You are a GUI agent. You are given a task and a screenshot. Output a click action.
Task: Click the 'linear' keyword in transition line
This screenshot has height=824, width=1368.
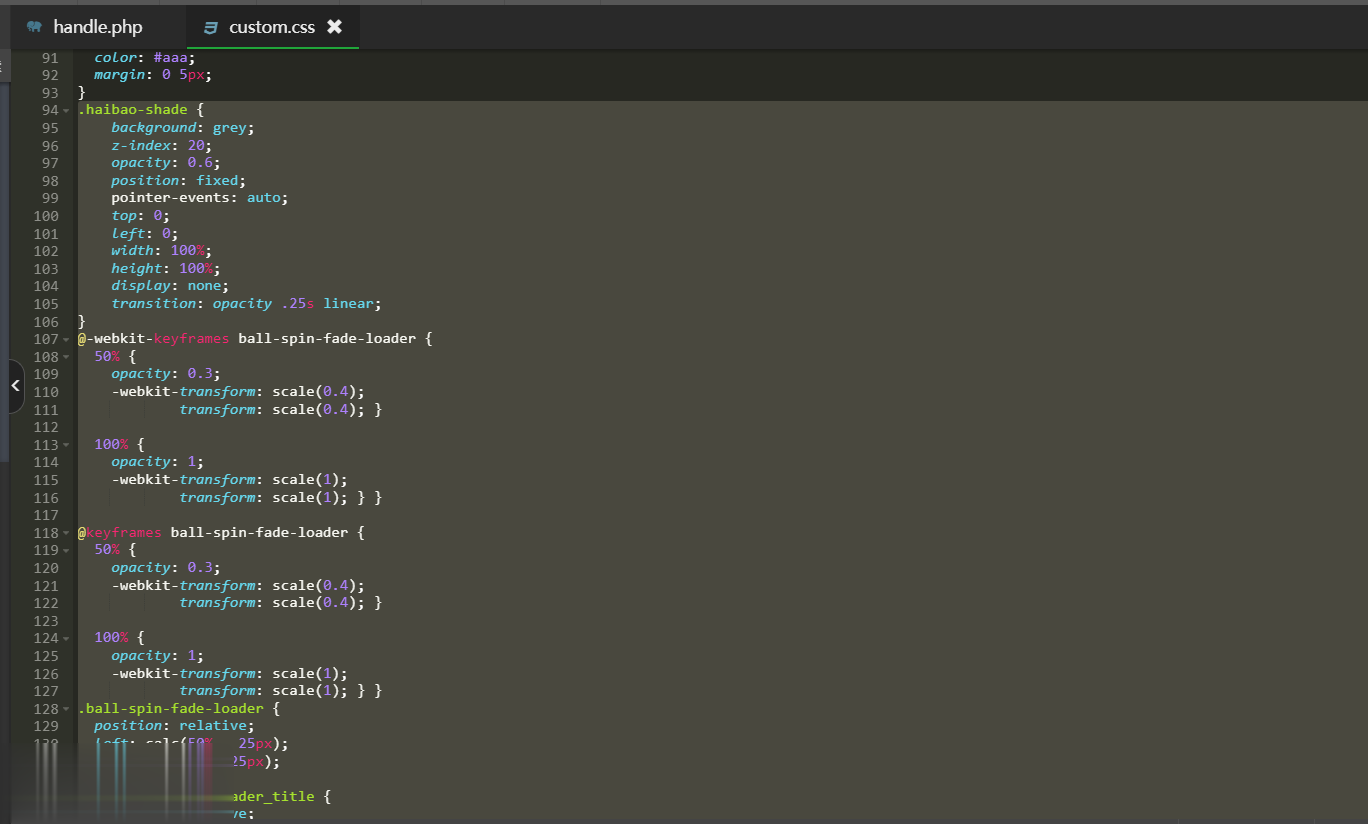(x=350, y=304)
